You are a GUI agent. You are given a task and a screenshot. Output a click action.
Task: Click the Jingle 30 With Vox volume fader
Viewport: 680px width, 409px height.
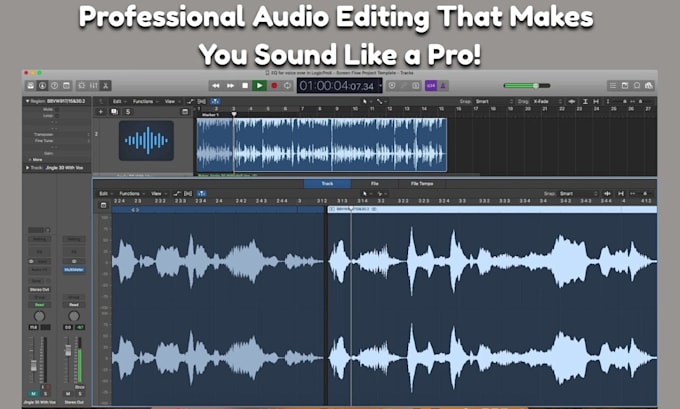click(x=33, y=365)
